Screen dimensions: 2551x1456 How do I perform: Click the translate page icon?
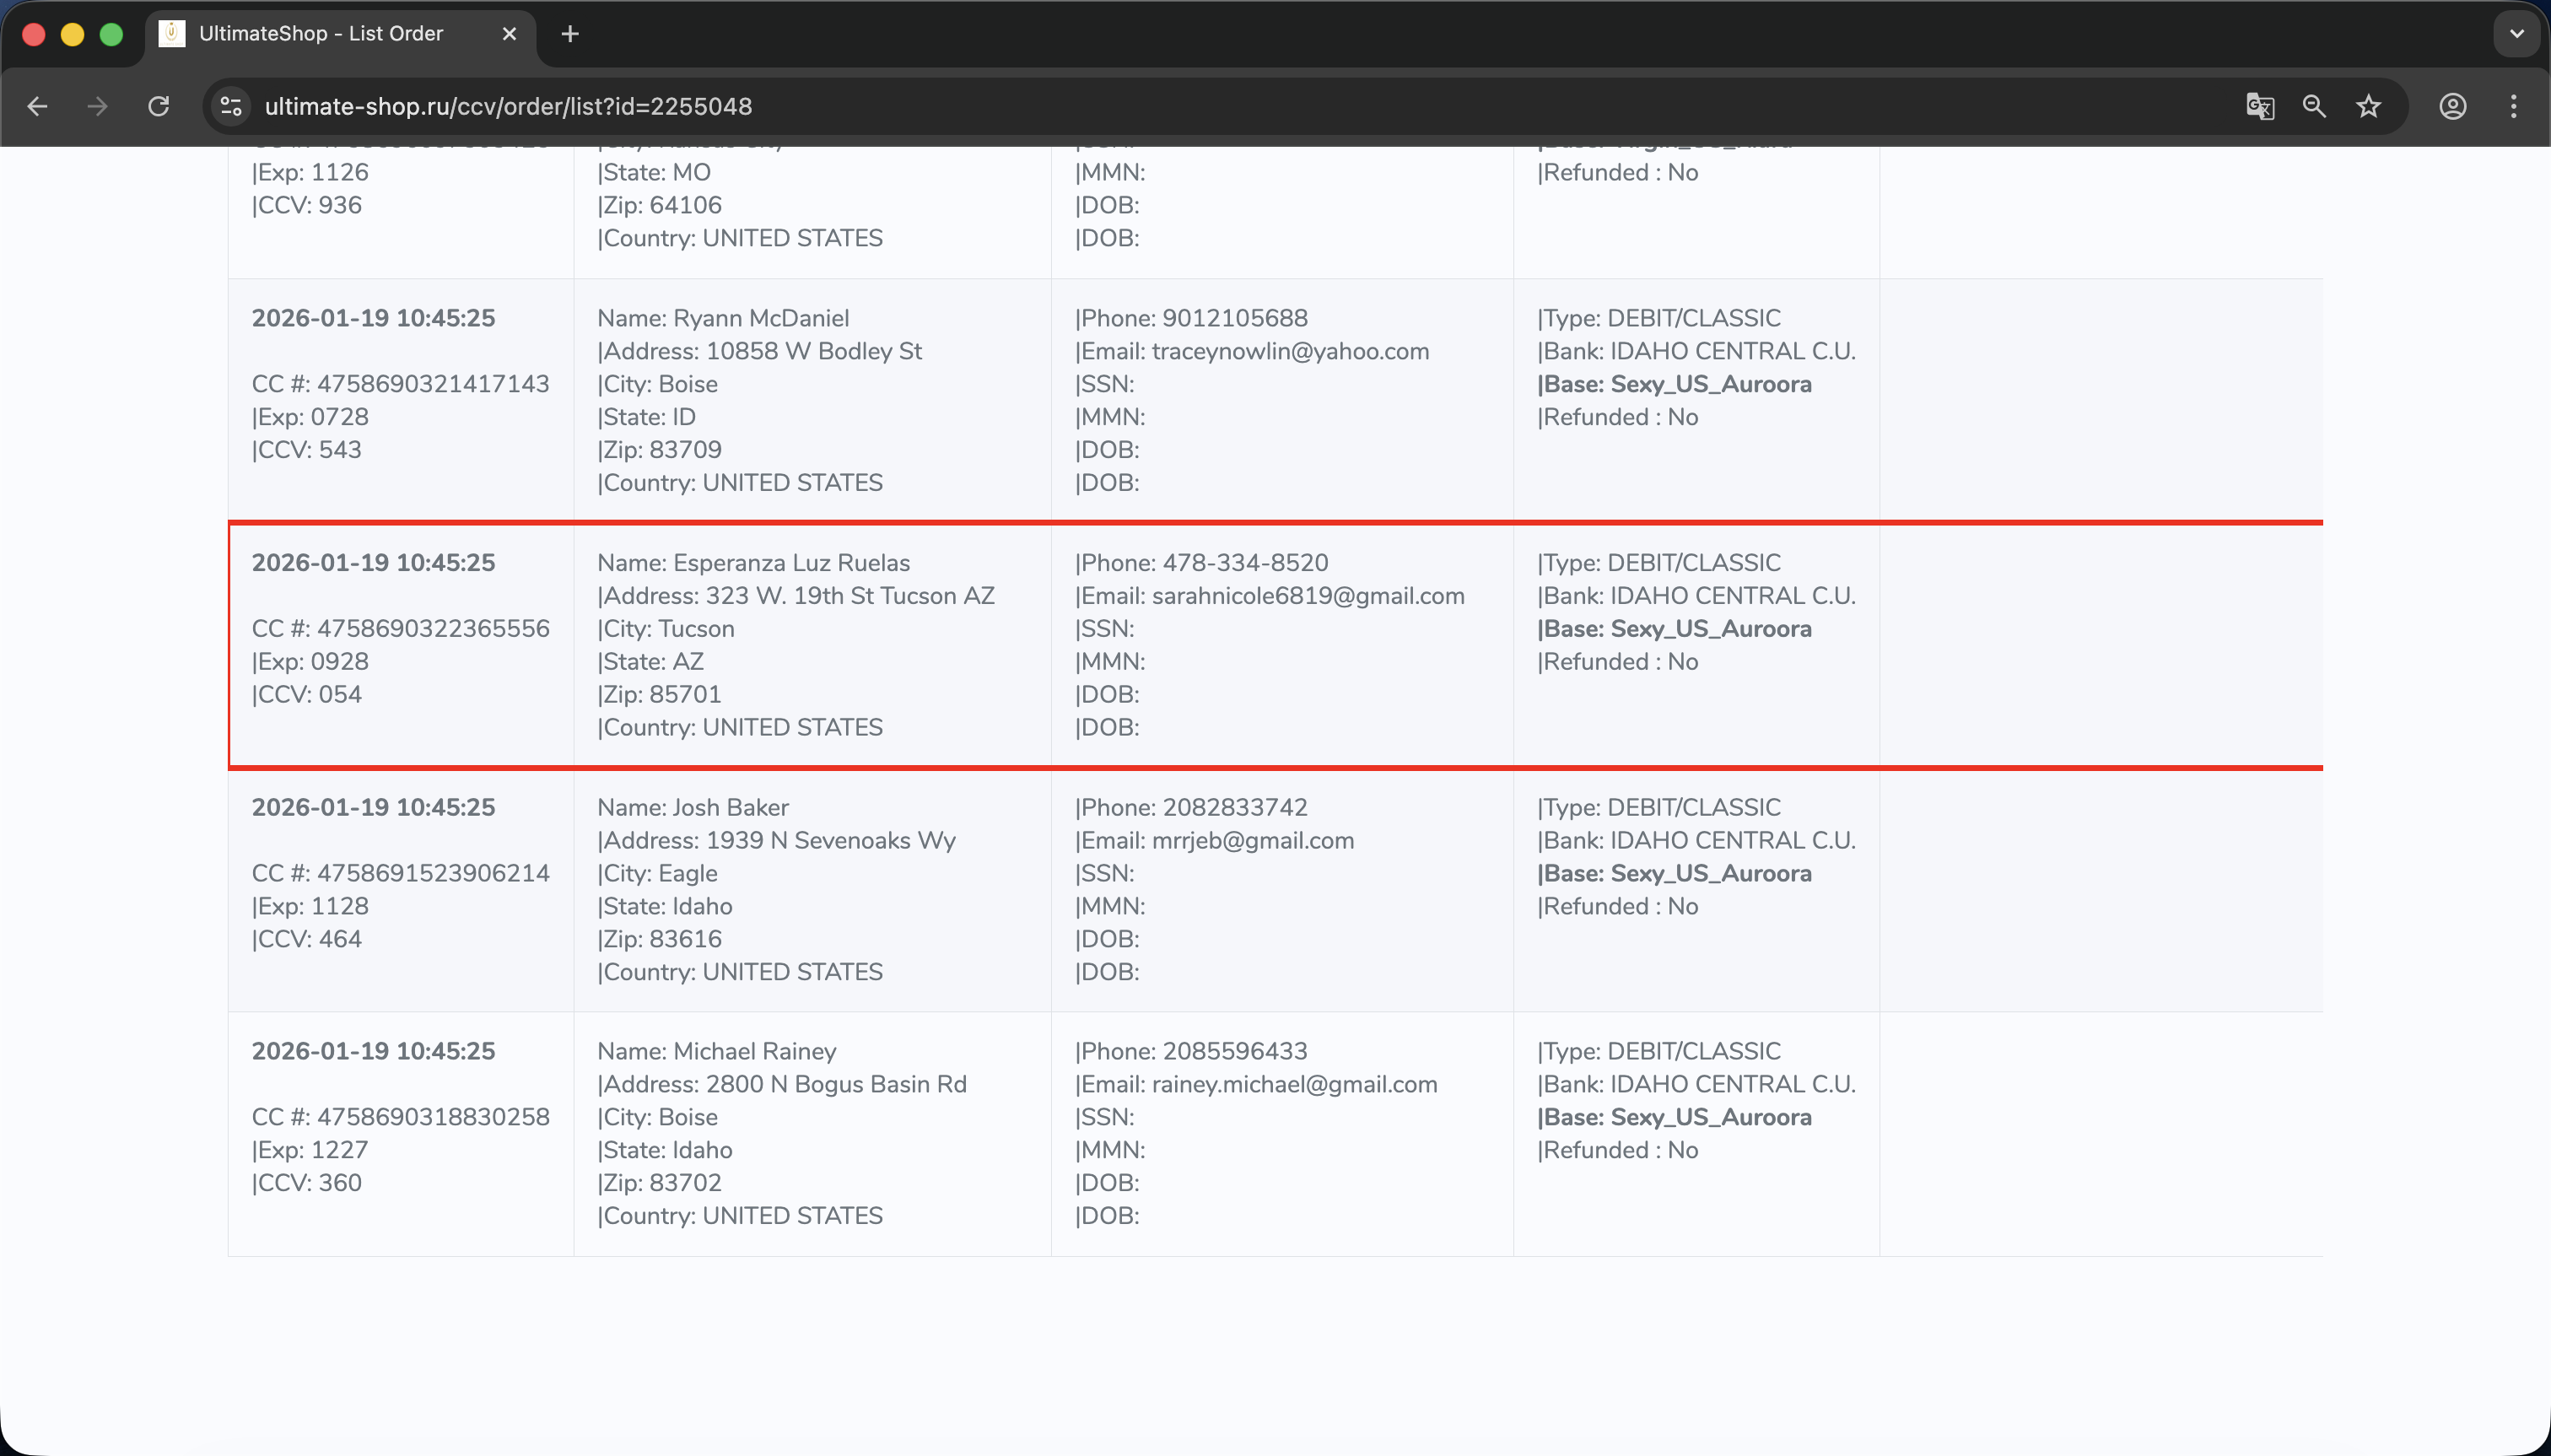2260,106
